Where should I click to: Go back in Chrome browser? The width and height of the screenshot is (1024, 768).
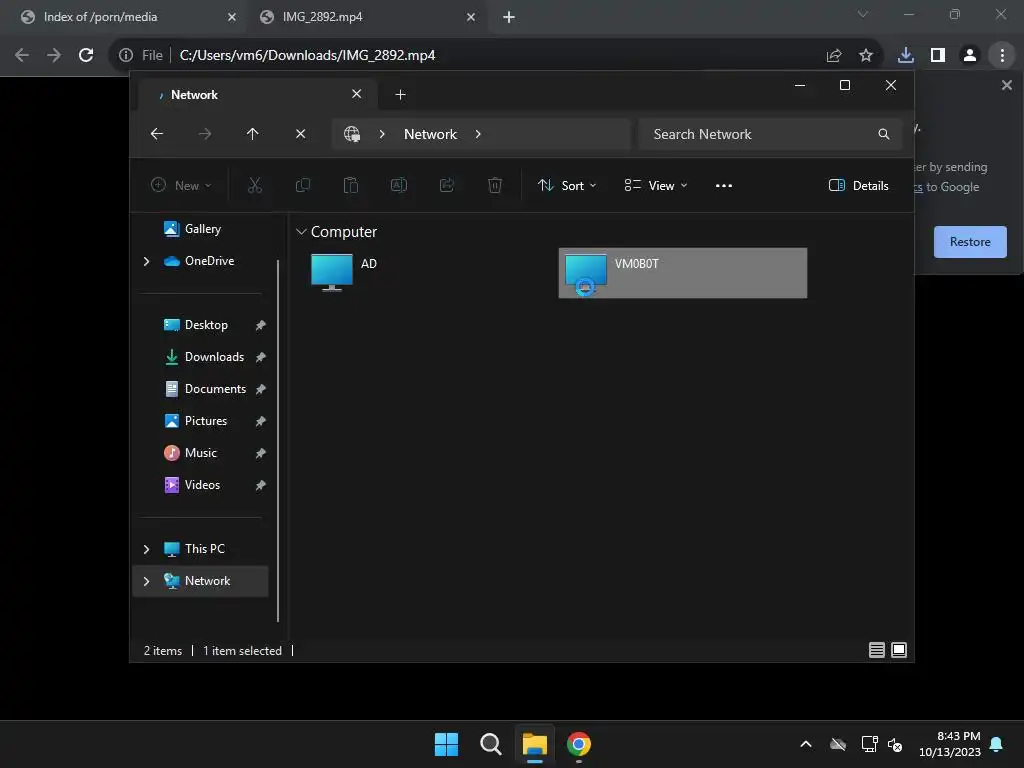pos(22,55)
